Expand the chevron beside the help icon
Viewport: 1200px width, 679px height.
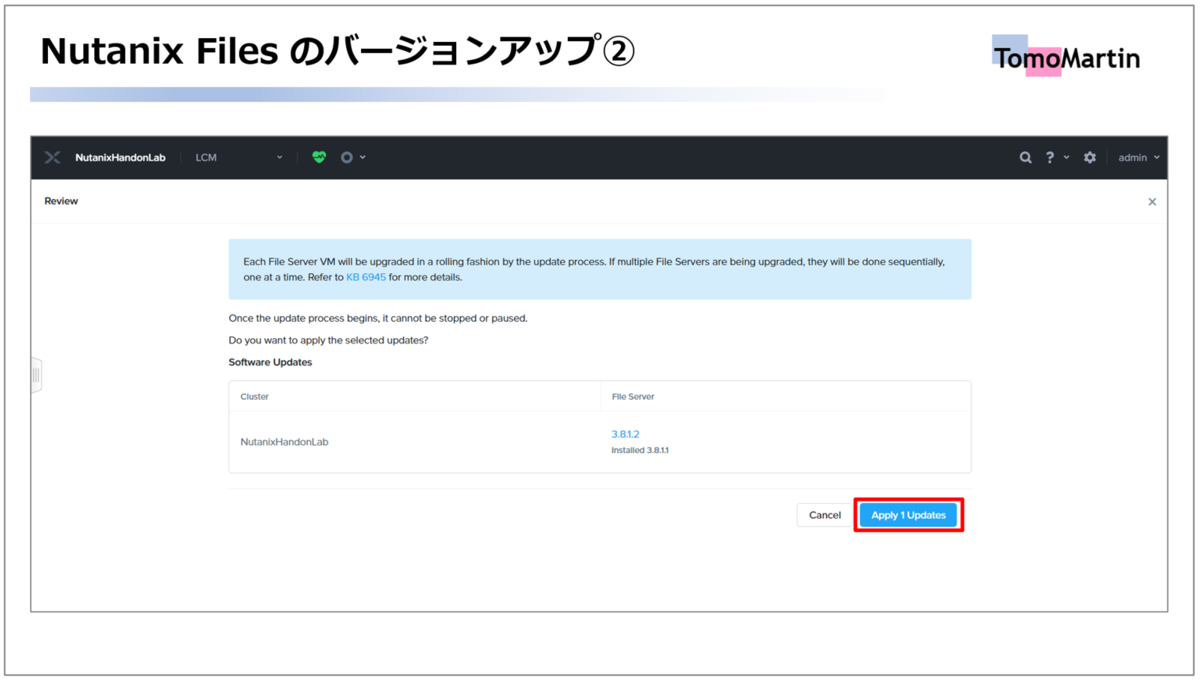[1066, 158]
